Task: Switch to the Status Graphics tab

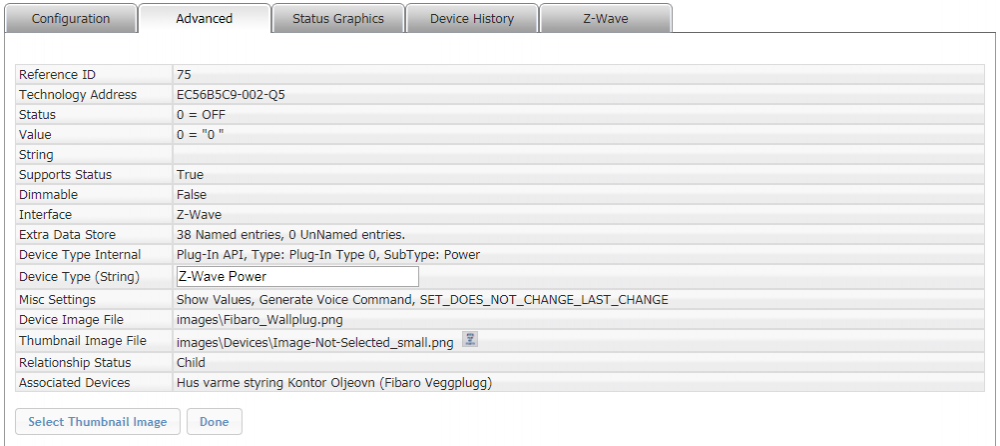Action: click(x=338, y=19)
